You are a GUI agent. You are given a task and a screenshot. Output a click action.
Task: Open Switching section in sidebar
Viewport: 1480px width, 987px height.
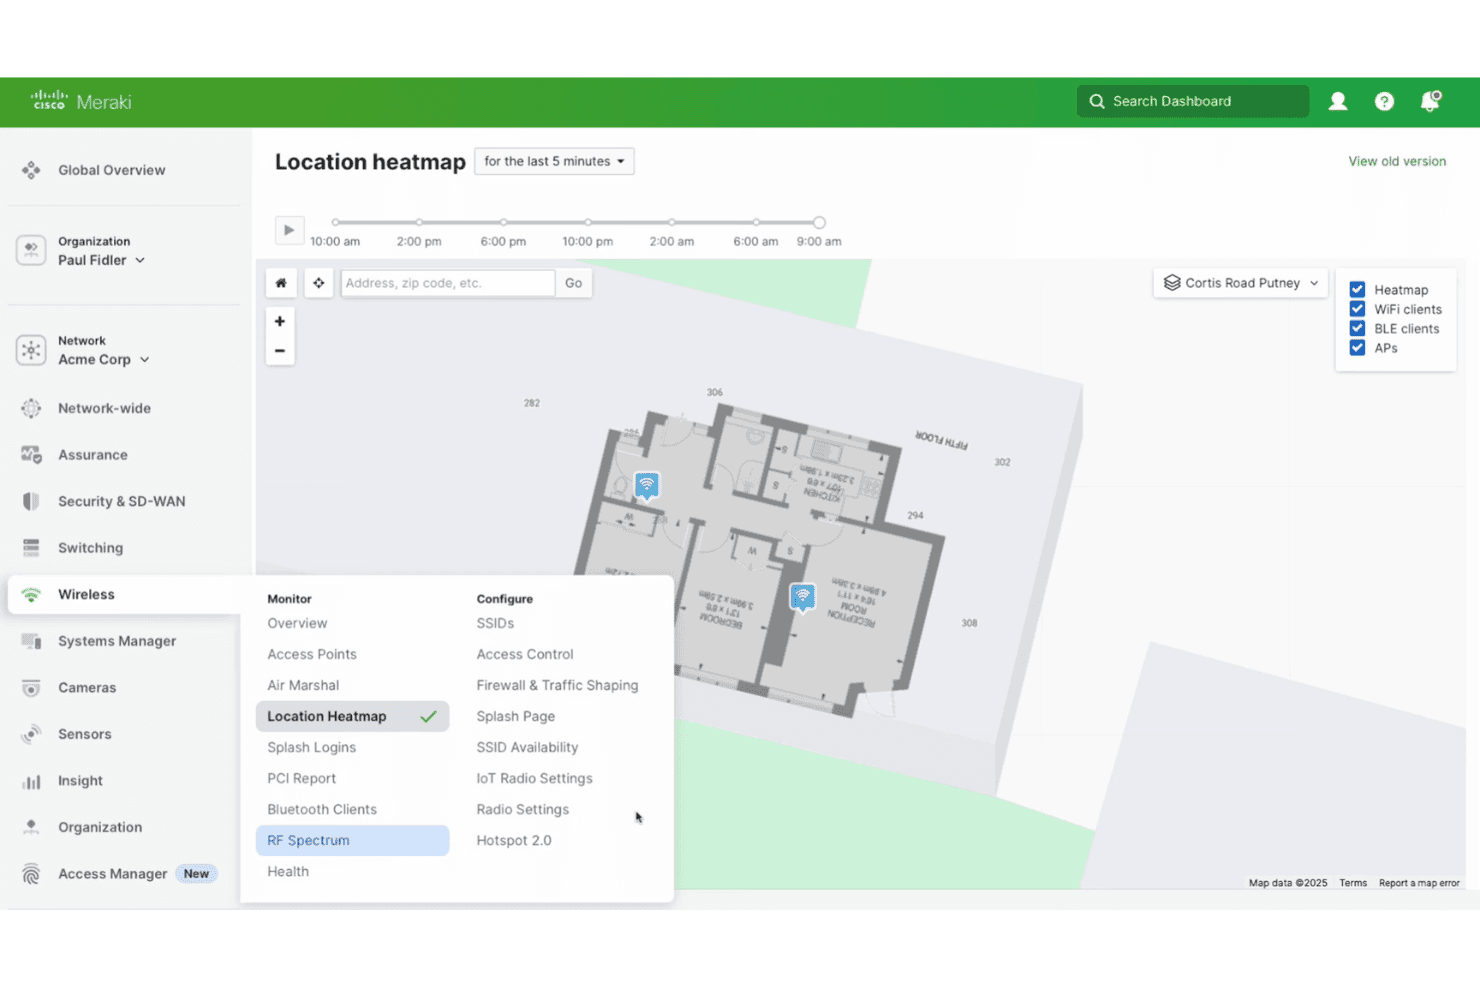[x=90, y=548]
